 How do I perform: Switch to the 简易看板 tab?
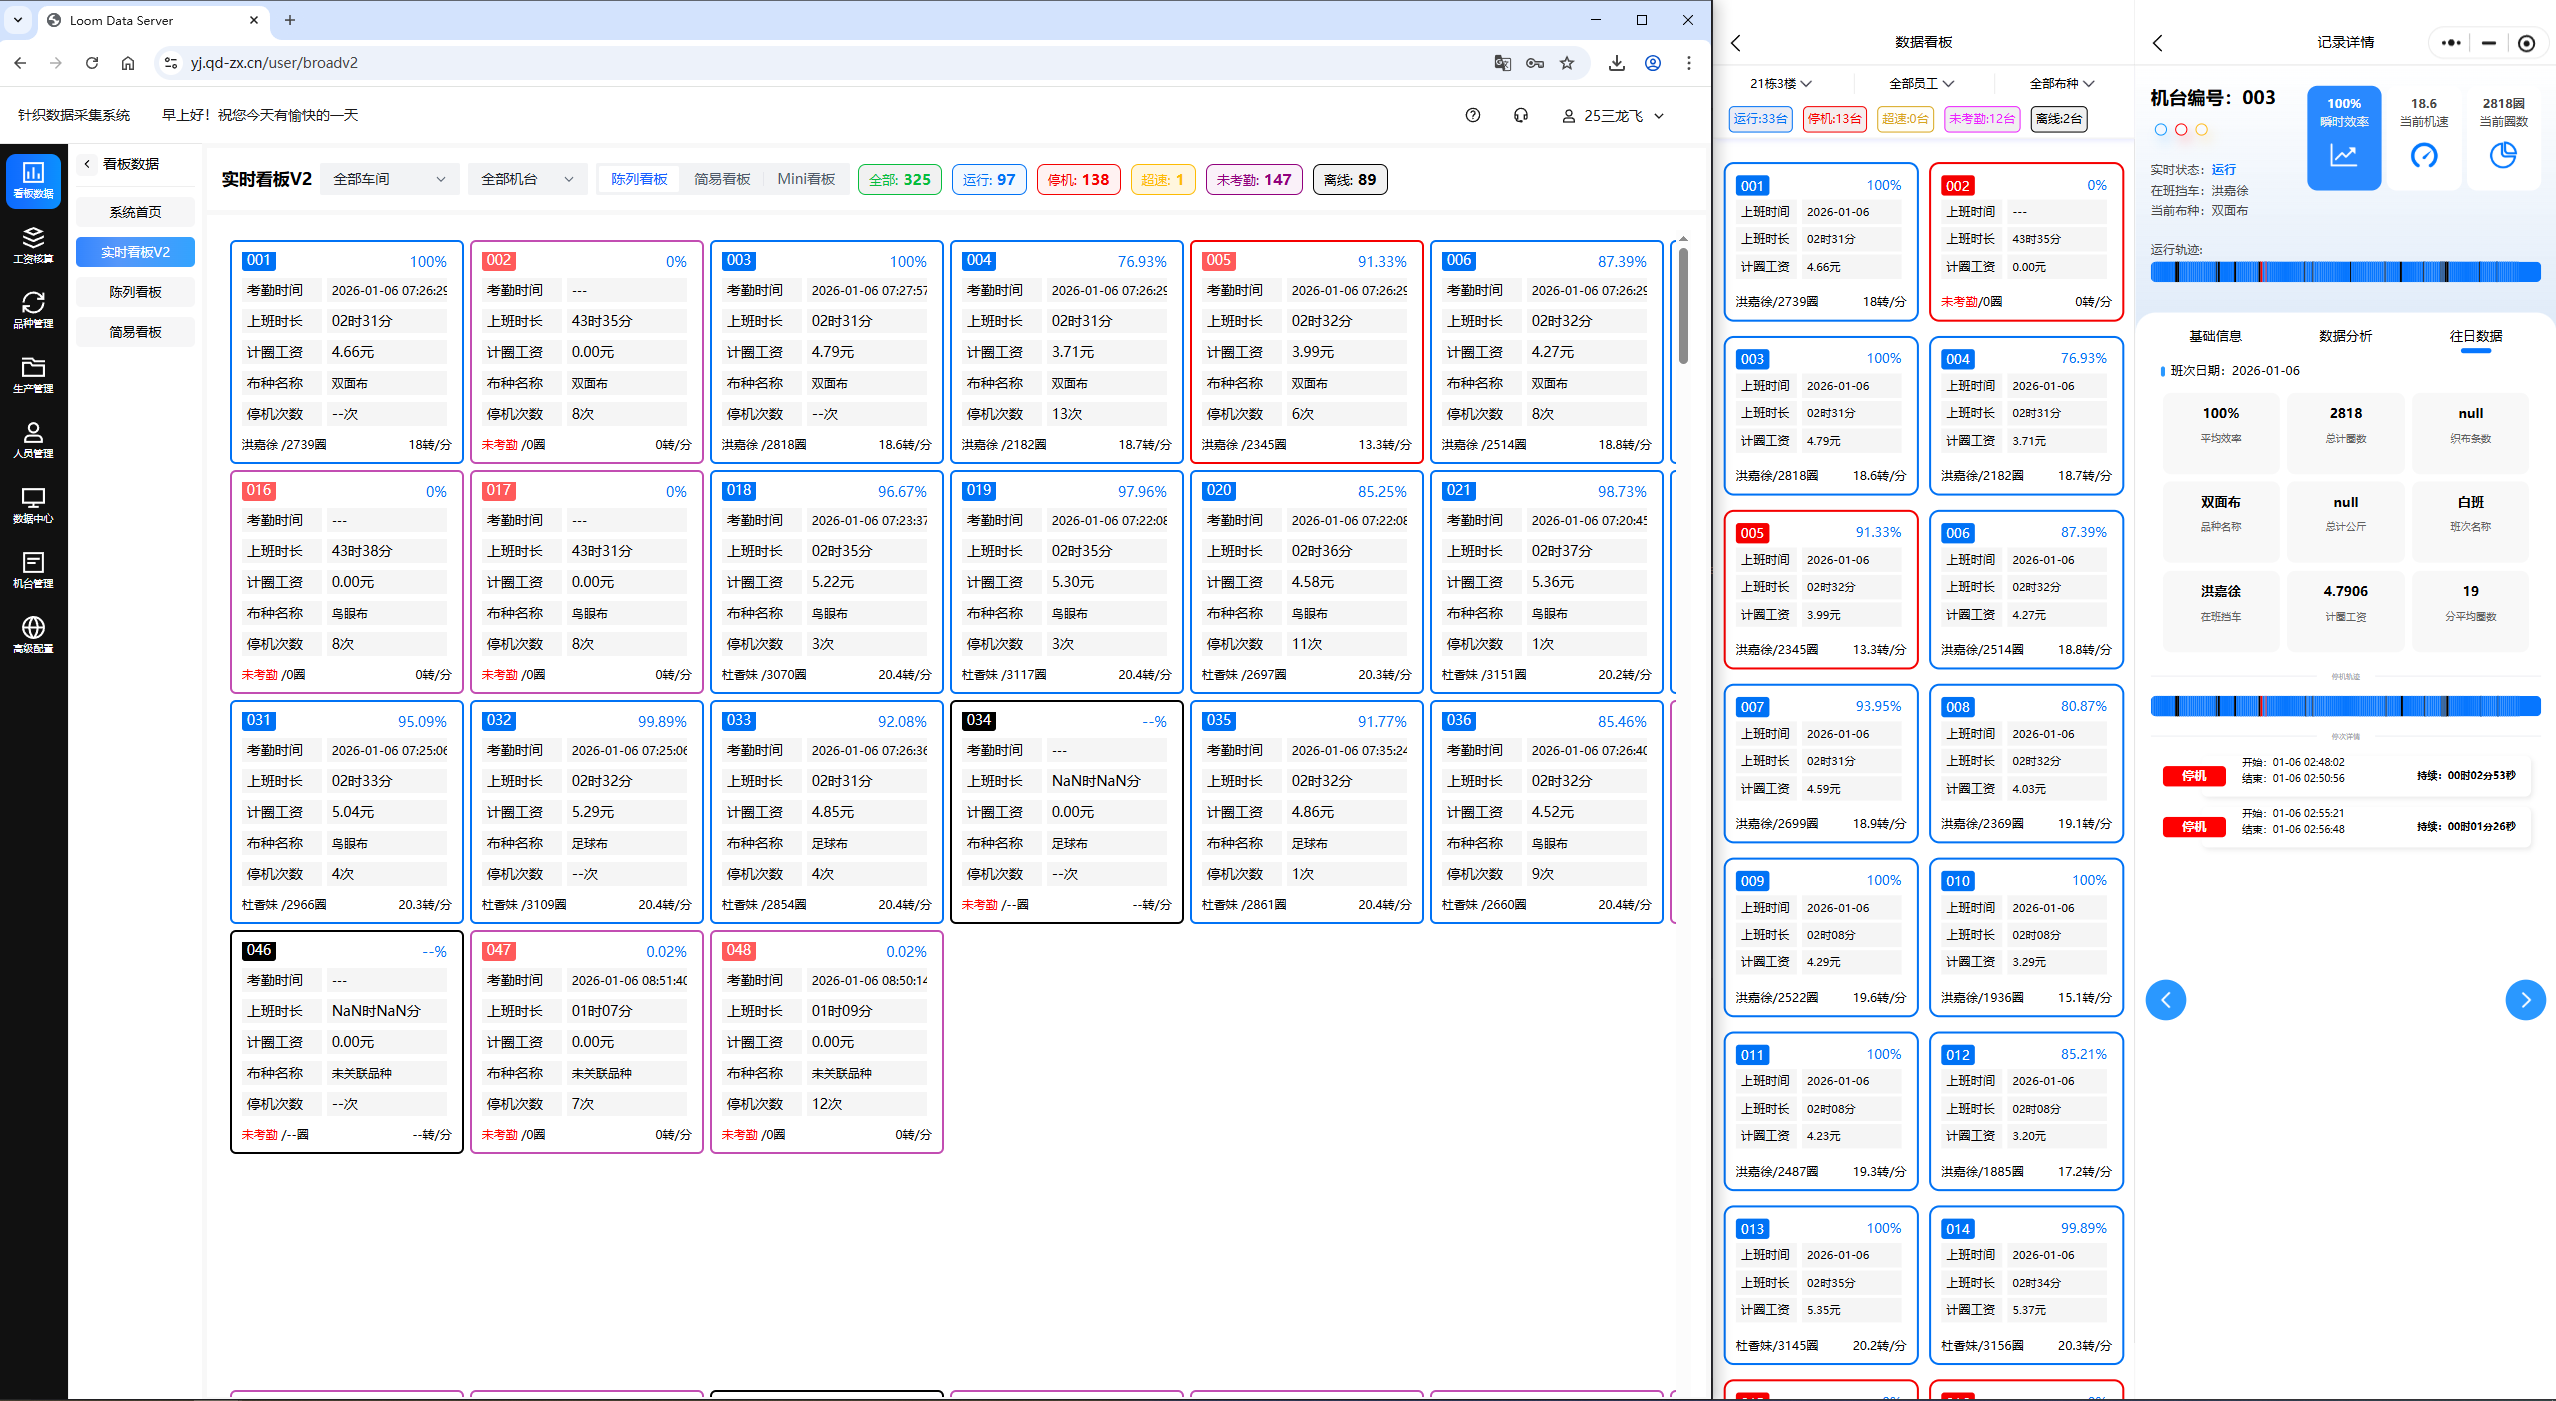(722, 179)
